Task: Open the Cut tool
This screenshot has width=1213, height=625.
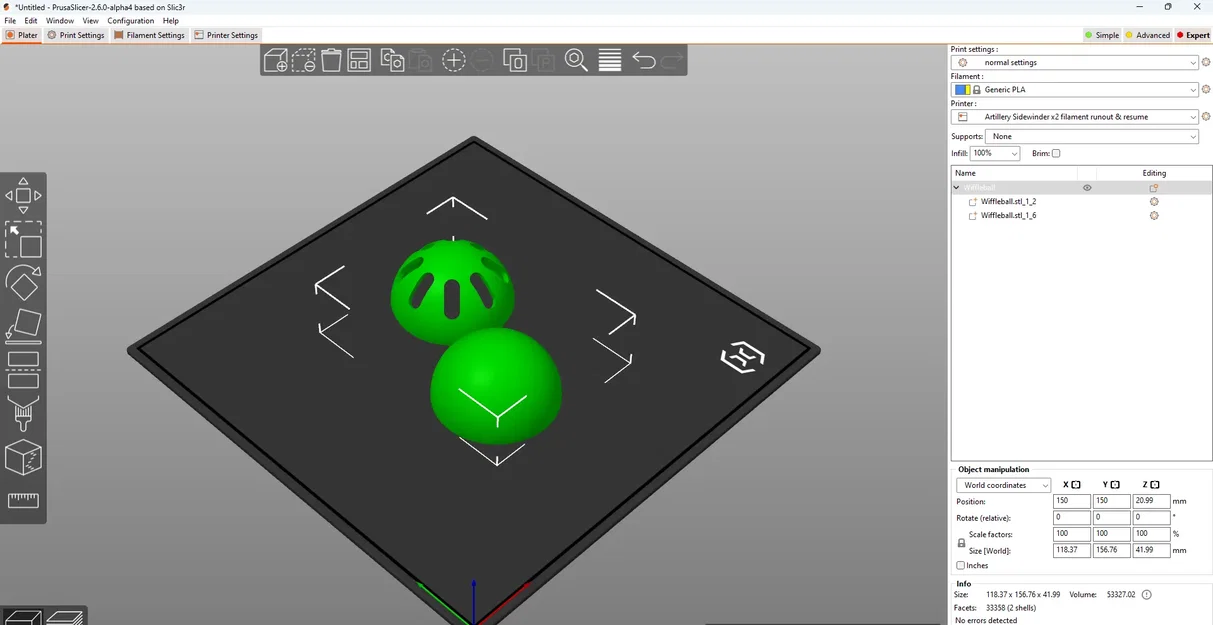Action: 23,369
